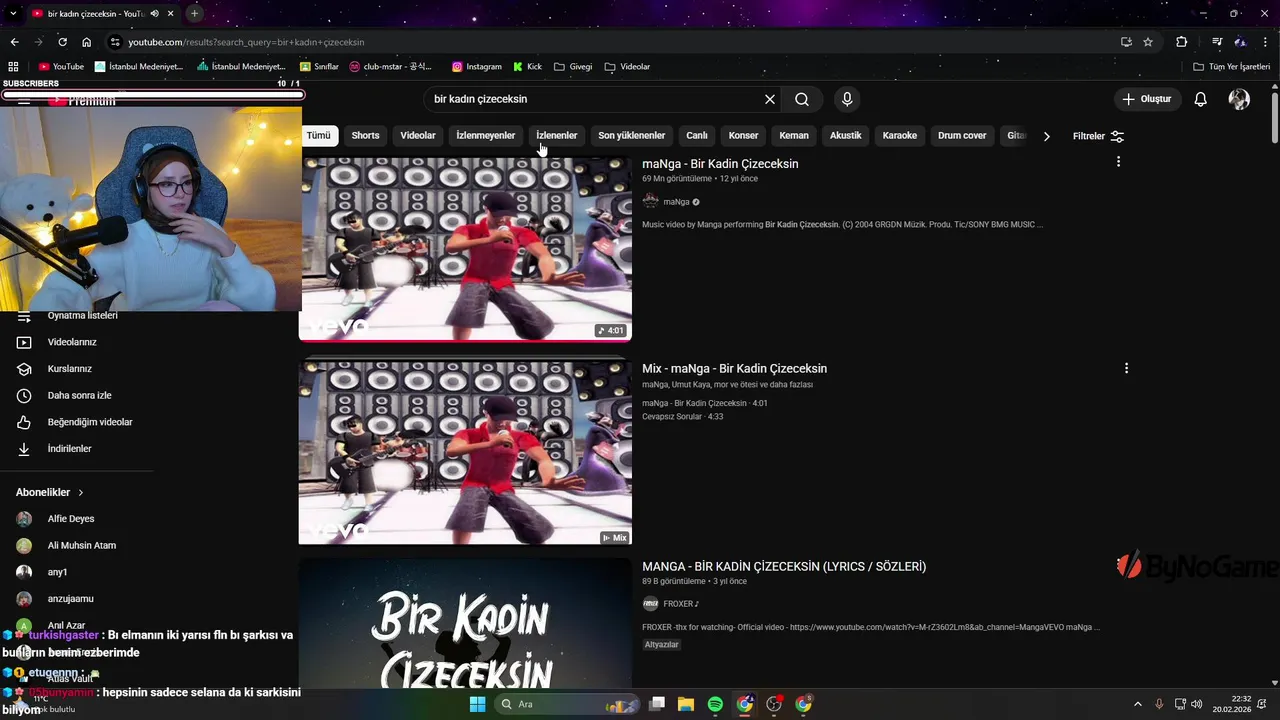Select the Shorts filter chip
The width and height of the screenshot is (1280, 720).
point(365,135)
